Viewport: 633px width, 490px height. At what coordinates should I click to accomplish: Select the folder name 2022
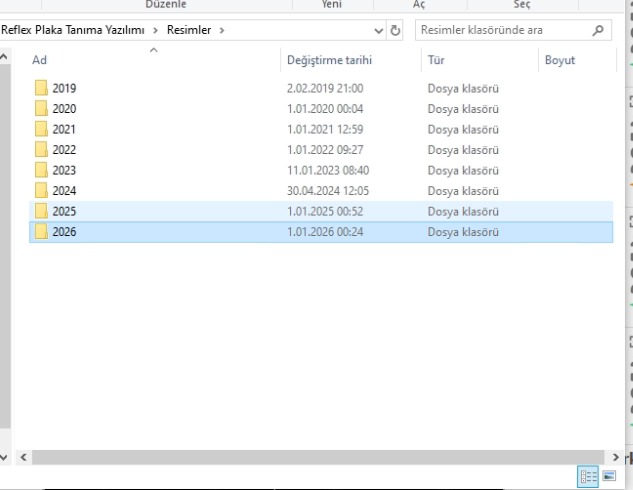64,150
